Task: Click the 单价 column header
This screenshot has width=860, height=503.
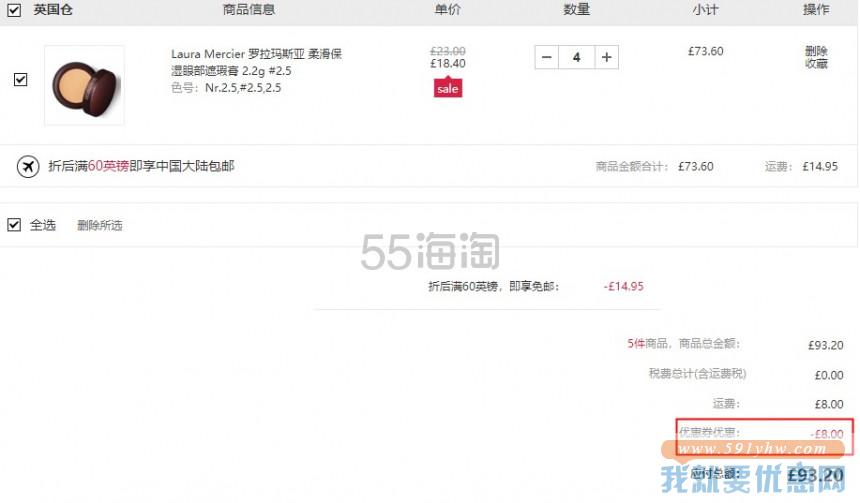Action: tap(448, 9)
